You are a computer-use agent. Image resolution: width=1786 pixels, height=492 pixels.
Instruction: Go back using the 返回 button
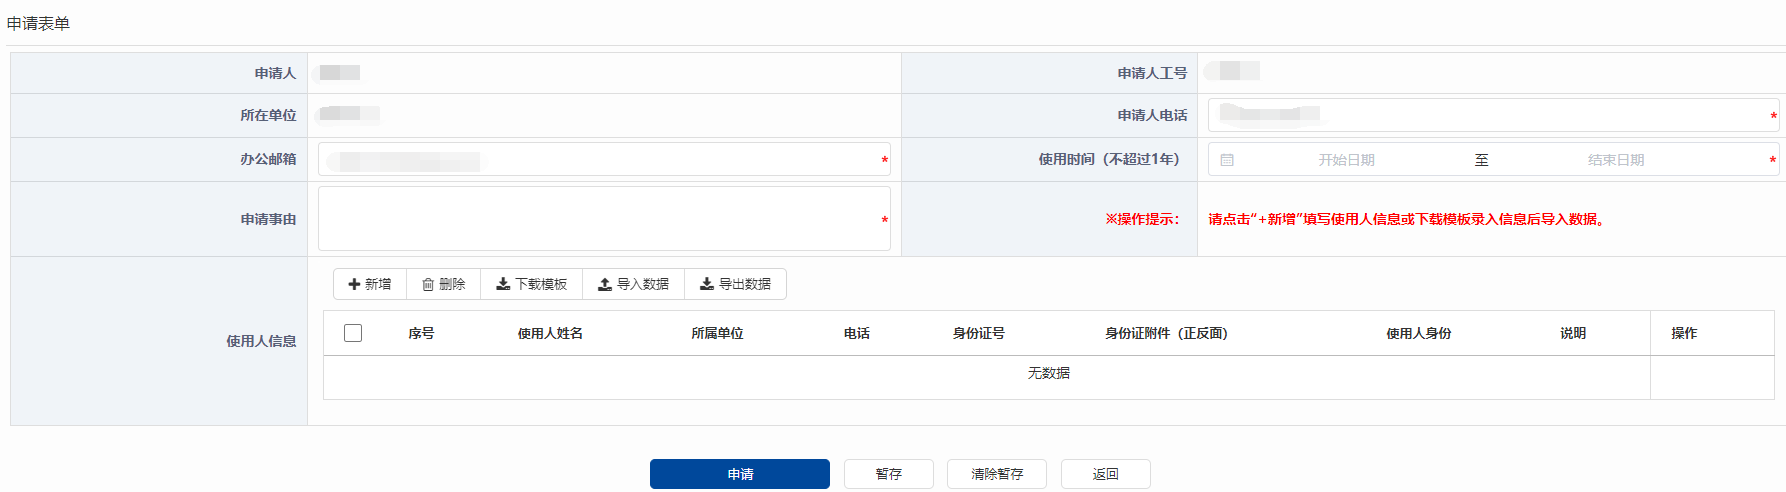1105,474
